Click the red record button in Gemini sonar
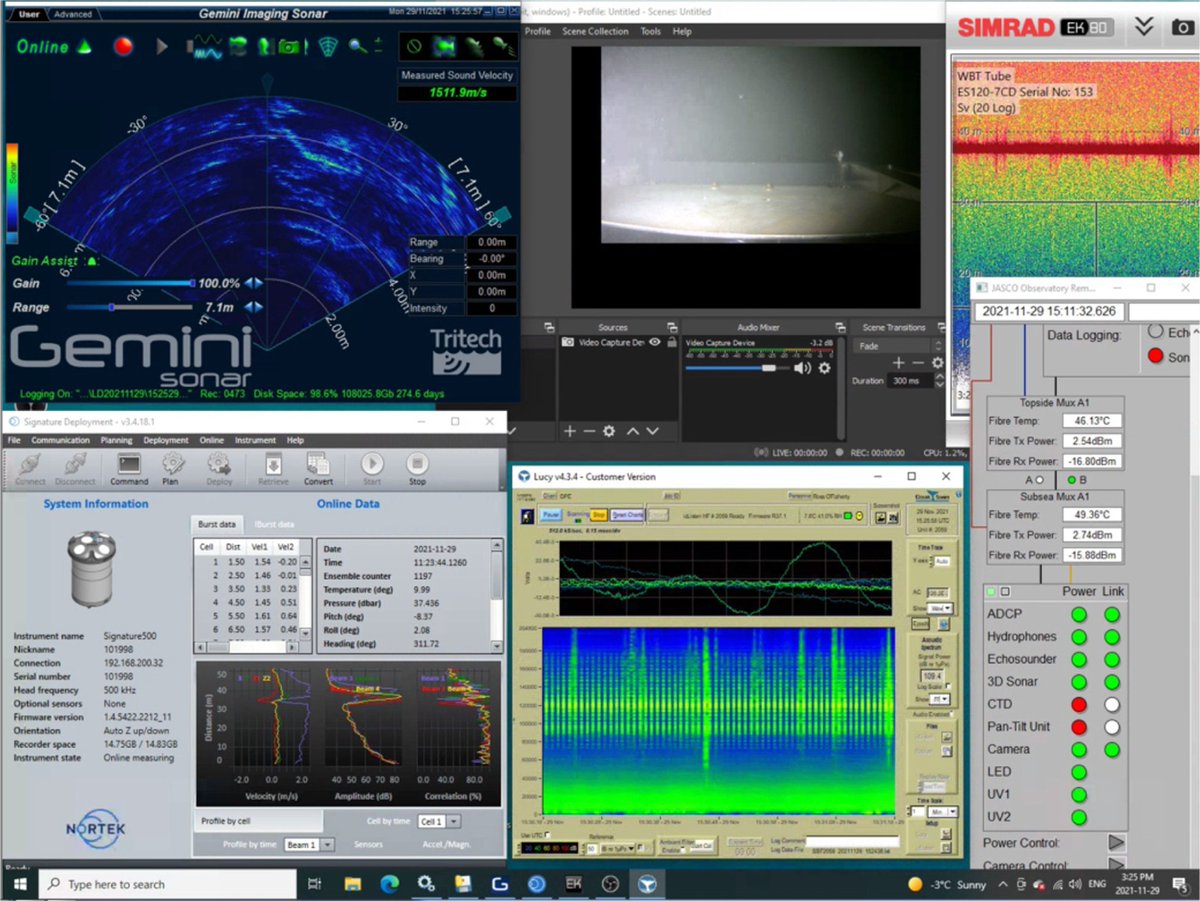 pyautogui.click(x=123, y=46)
